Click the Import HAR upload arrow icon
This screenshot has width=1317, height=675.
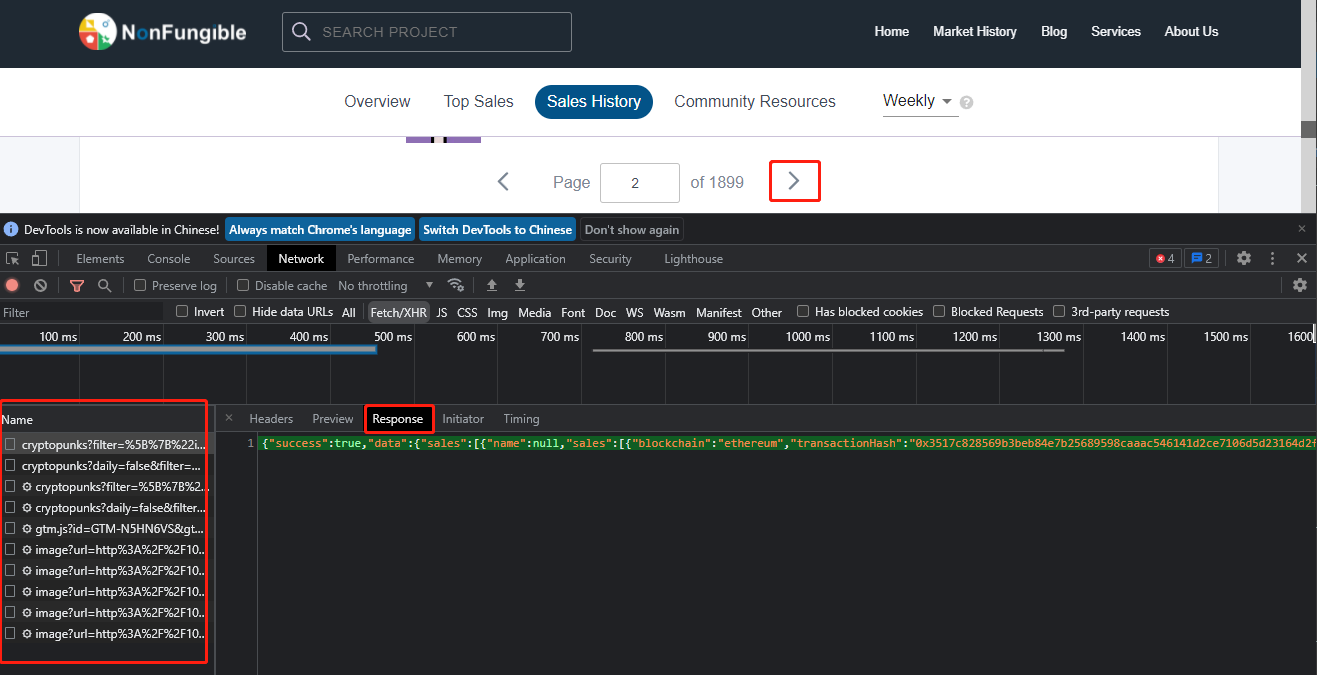tap(492, 285)
